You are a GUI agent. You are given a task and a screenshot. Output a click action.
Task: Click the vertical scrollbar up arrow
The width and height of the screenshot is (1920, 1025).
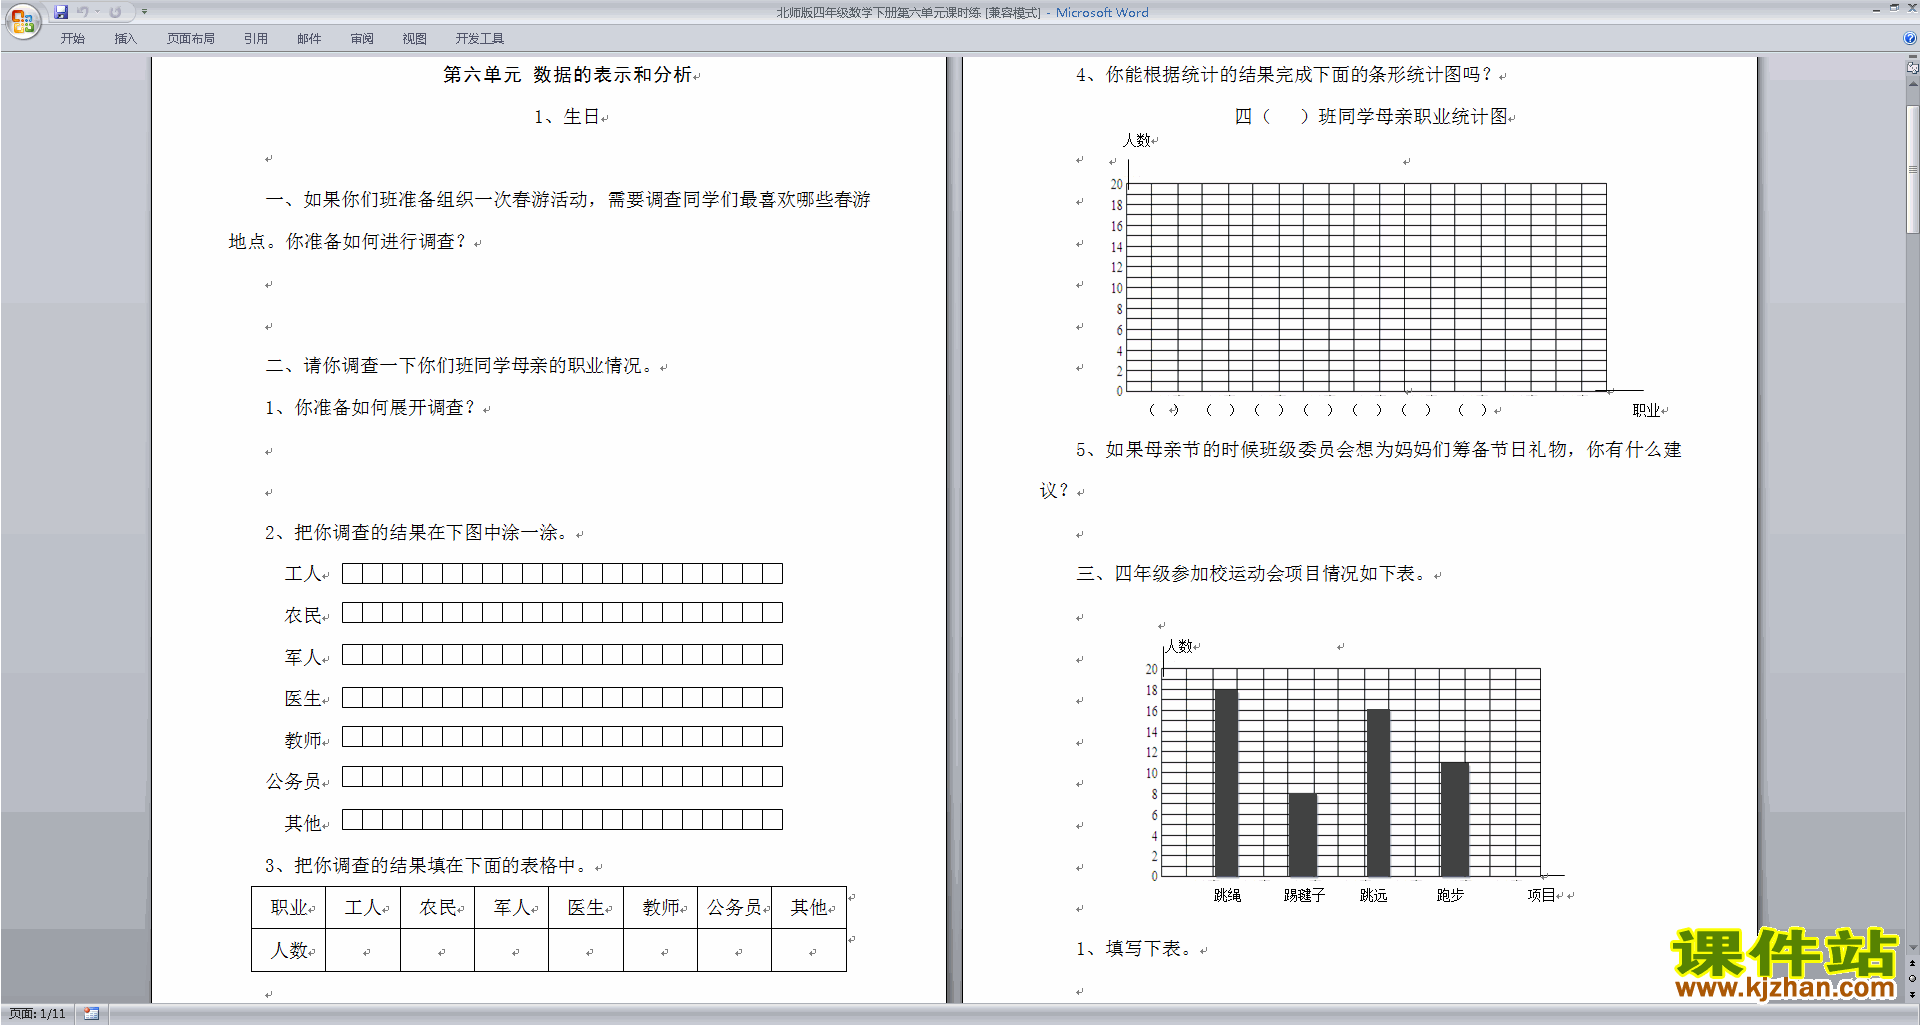coord(1913,84)
